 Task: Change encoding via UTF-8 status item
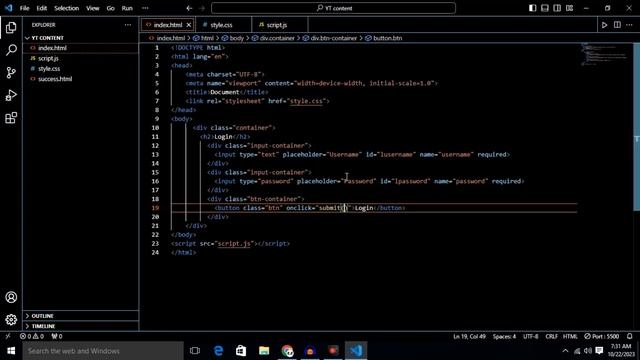(531, 336)
